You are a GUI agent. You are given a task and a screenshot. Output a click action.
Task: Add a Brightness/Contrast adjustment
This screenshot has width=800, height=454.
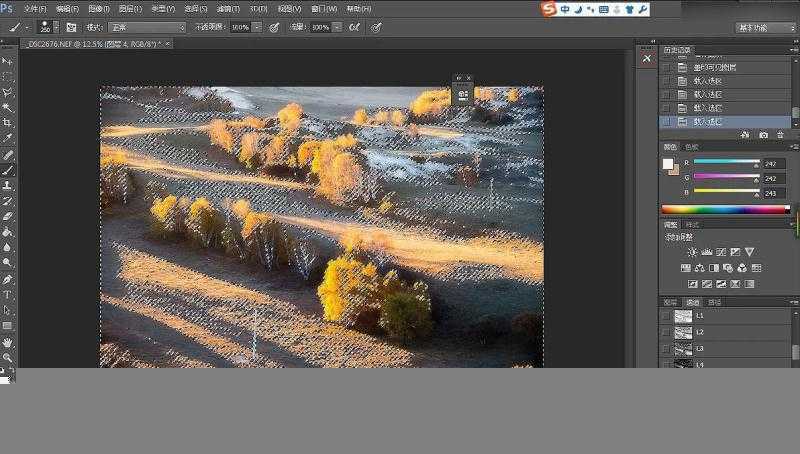pos(692,252)
